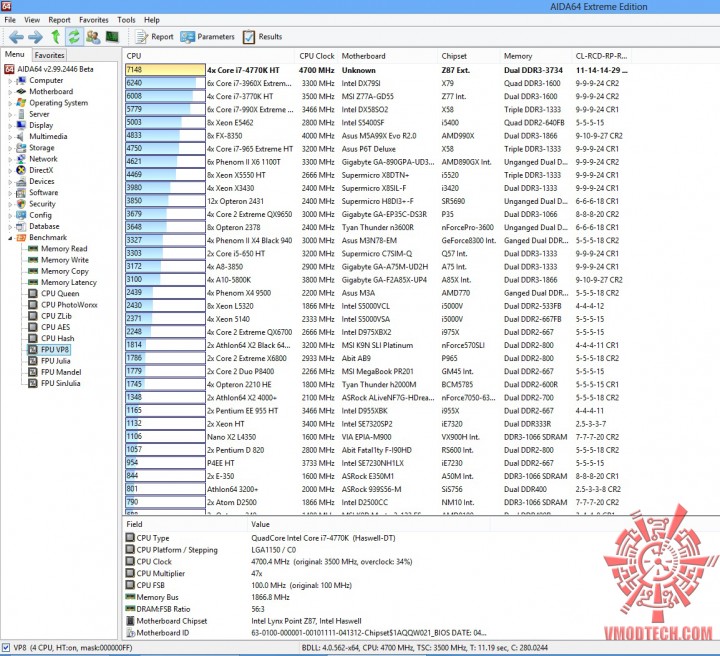Click the Back navigation arrow
This screenshot has height=656, width=720.
point(16,37)
